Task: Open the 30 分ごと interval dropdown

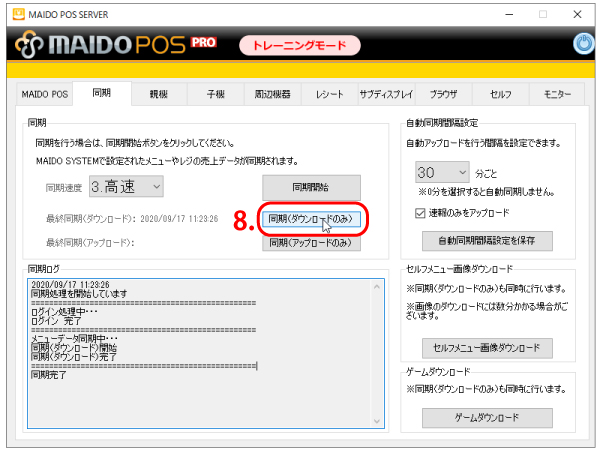Action: [x=442, y=172]
